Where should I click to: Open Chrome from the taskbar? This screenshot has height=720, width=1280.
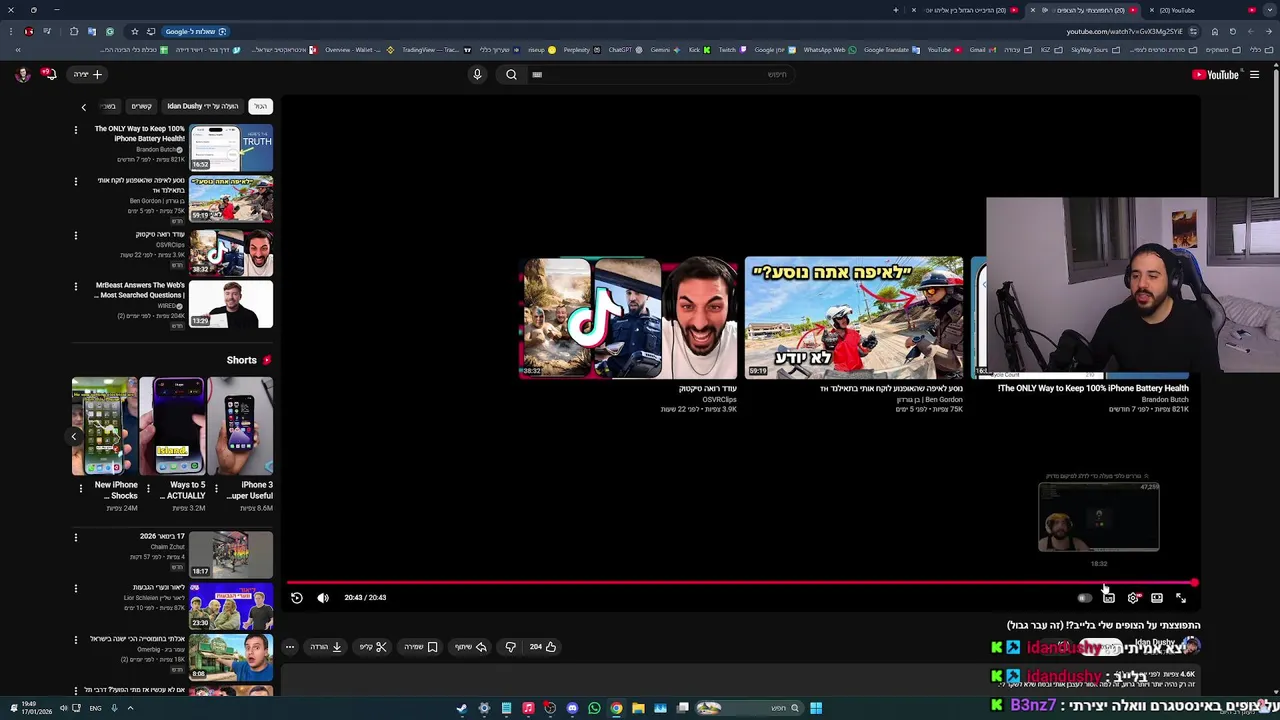tap(616, 708)
